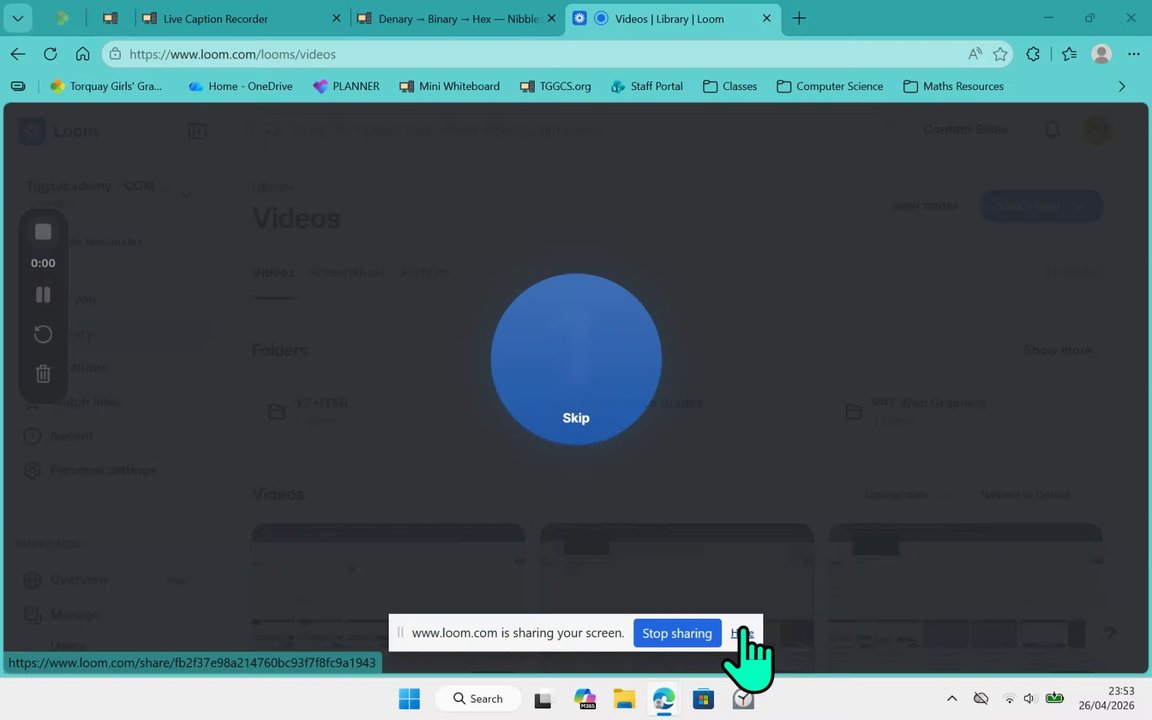Close the Denary Binary Hex tab

click(552, 18)
